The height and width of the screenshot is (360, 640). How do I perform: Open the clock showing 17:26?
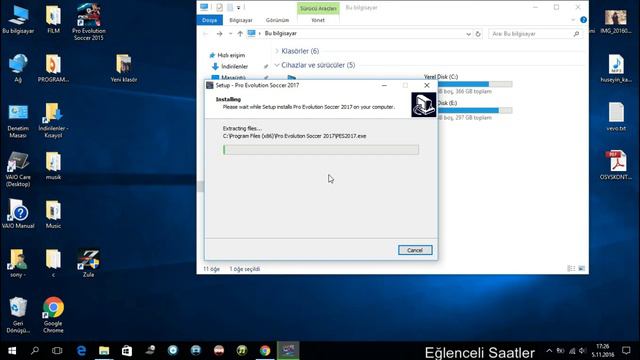pyautogui.click(x=602, y=351)
